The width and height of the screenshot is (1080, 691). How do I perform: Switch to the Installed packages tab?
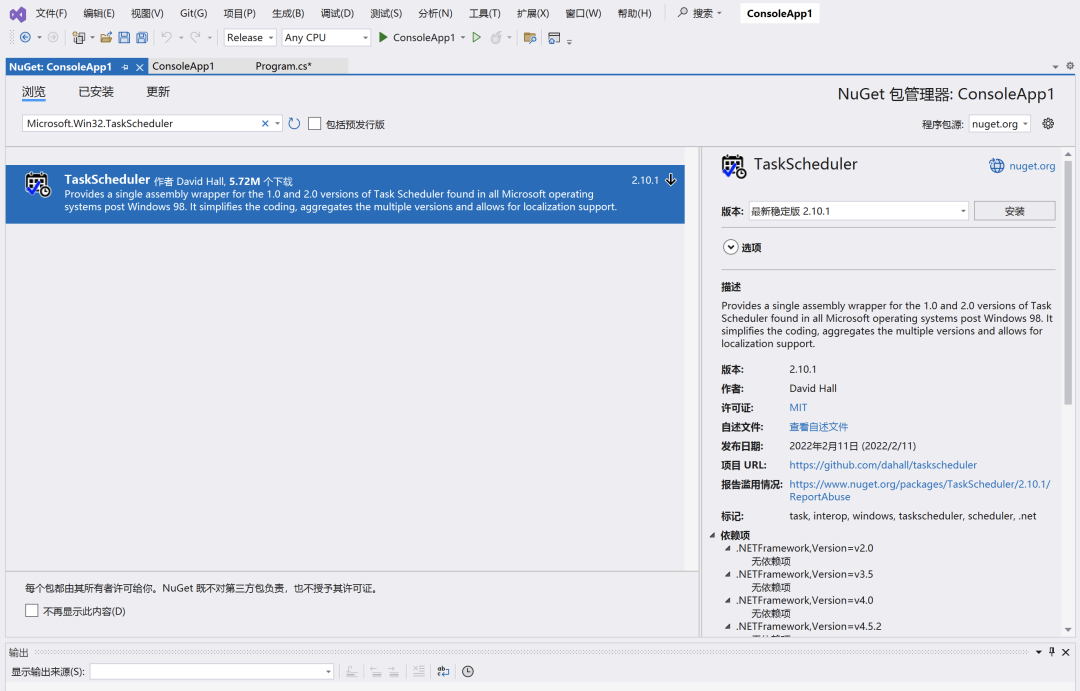pos(96,92)
